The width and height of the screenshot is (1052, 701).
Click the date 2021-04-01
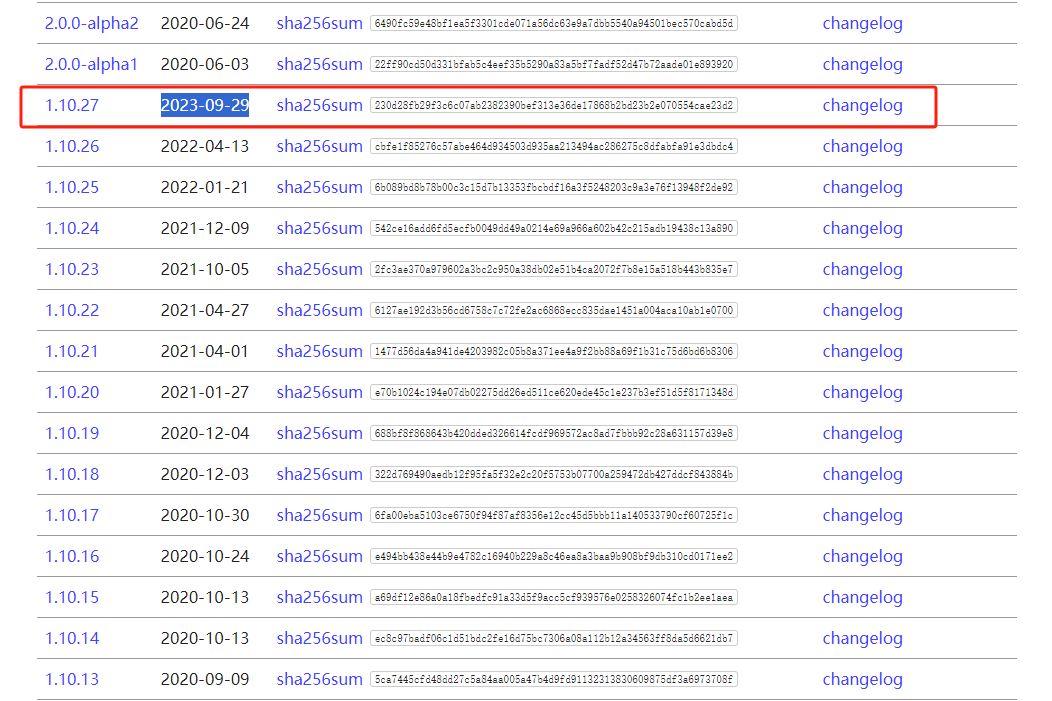click(x=205, y=351)
